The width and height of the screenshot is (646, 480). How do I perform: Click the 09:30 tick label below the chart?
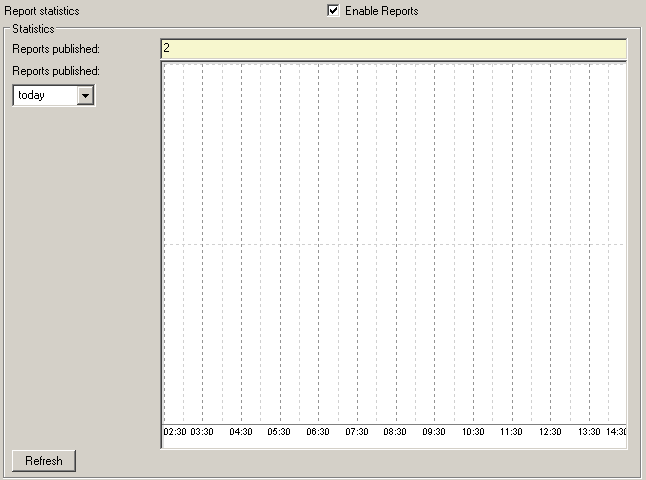434,432
